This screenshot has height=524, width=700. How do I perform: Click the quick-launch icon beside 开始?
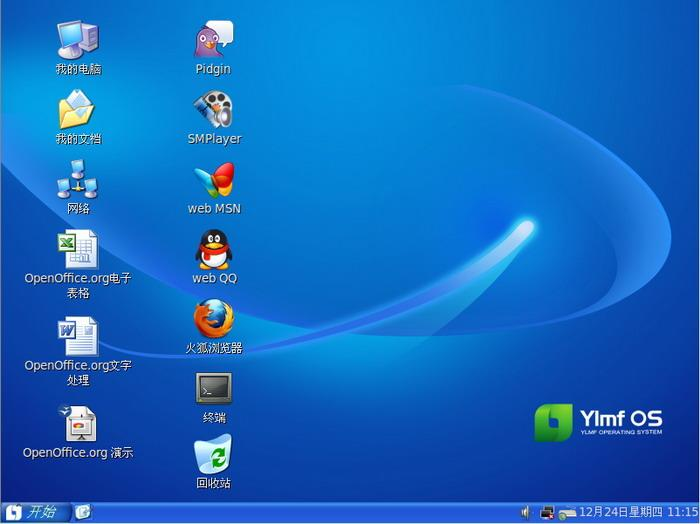[83, 512]
